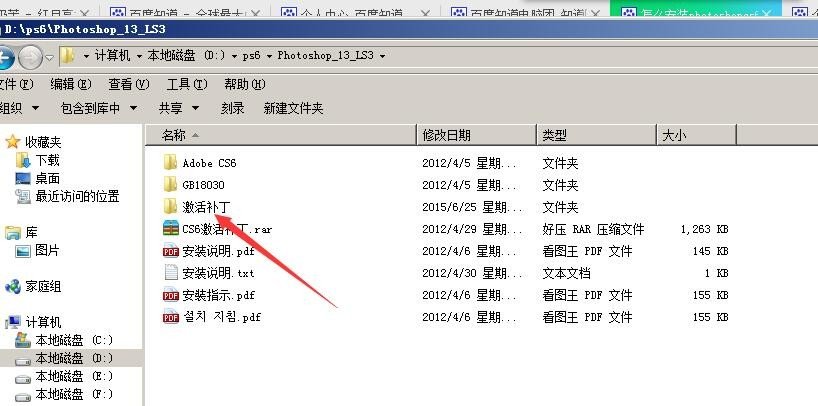Open the 包含到库中 dropdown
The image size is (818, 406).
coord(99,108)
